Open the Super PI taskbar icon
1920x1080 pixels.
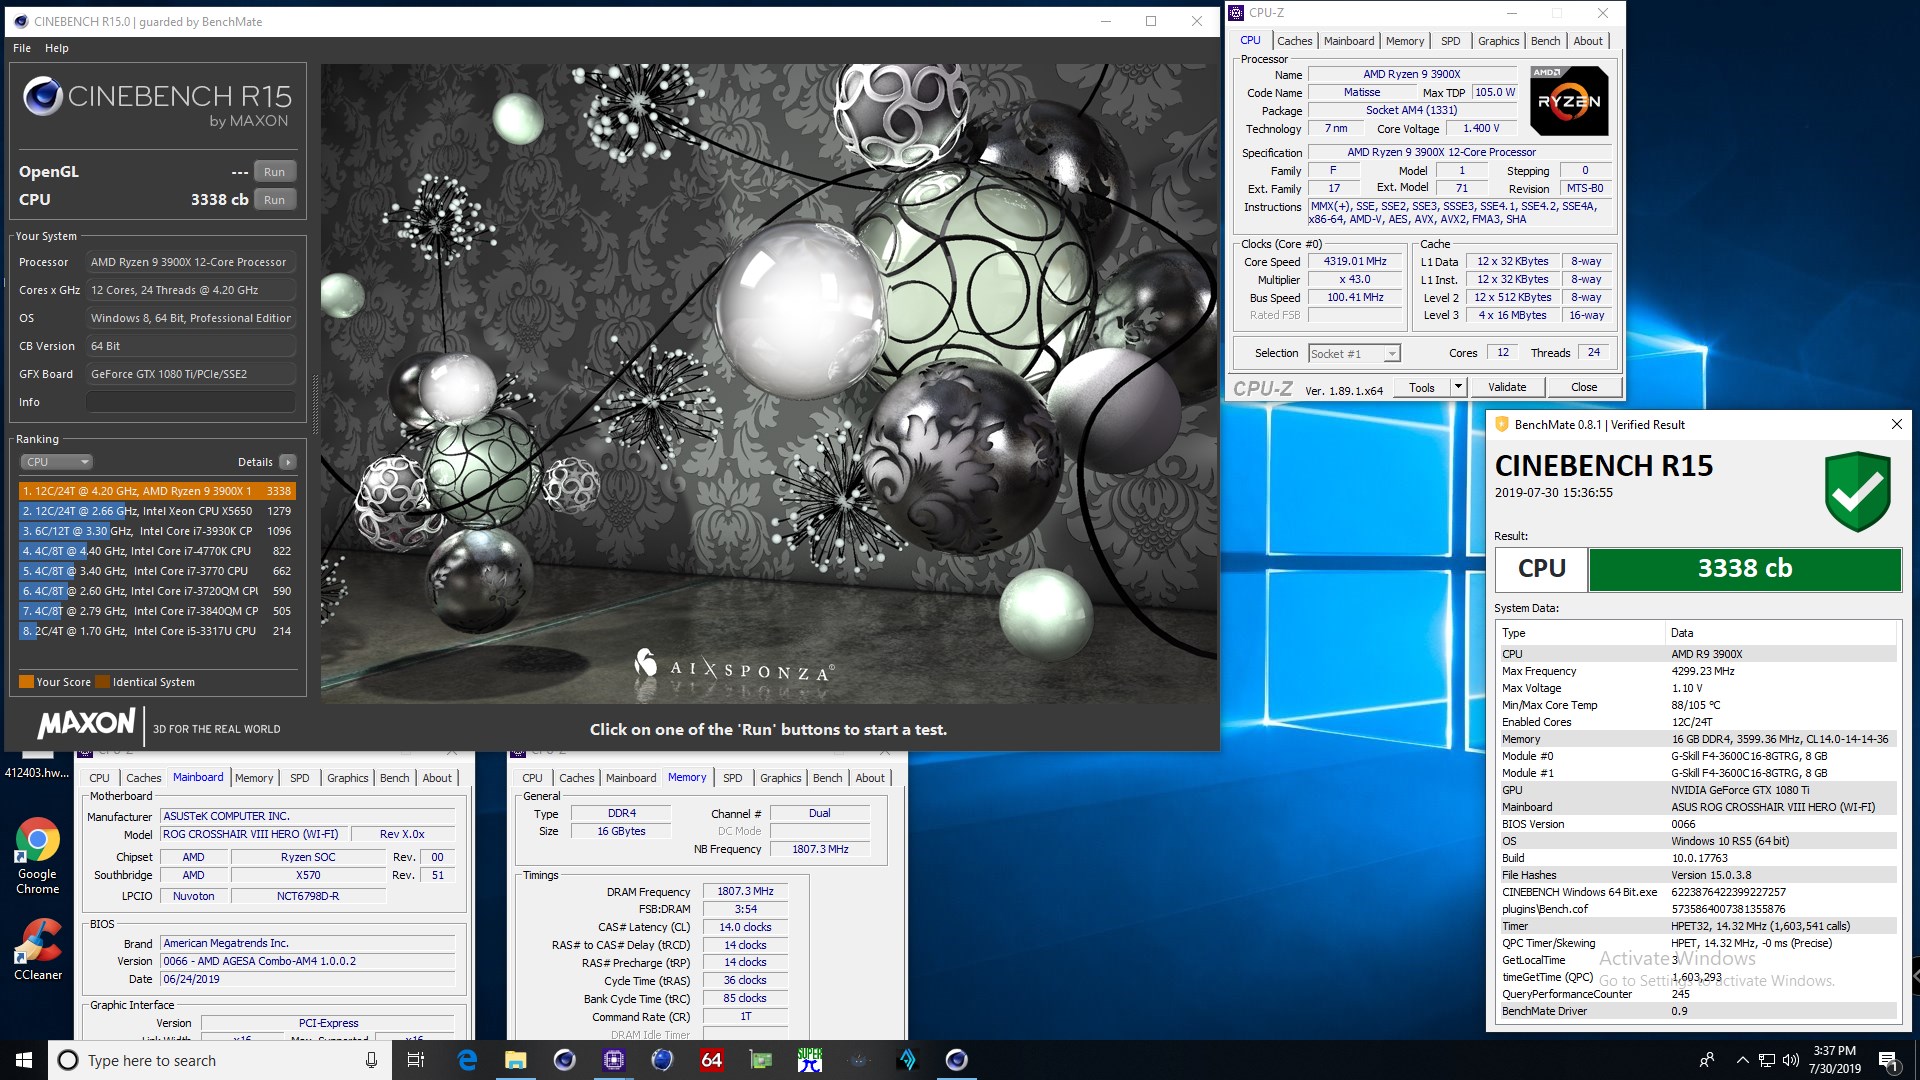click(x=809, y=1060)
